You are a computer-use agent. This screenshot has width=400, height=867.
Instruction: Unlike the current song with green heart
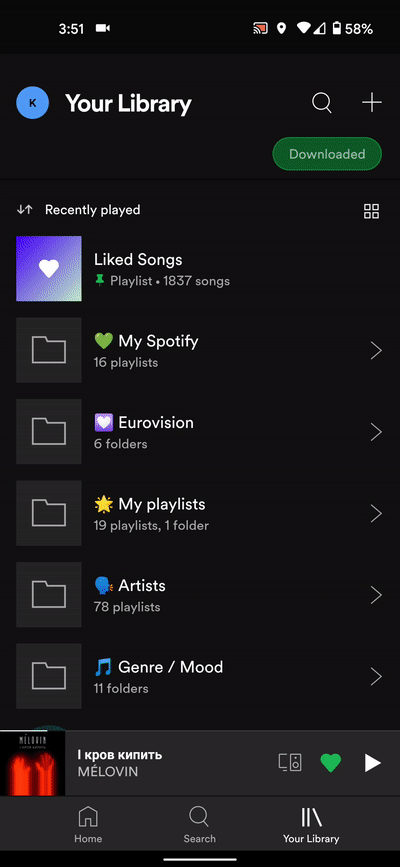(x=331, y=763)
